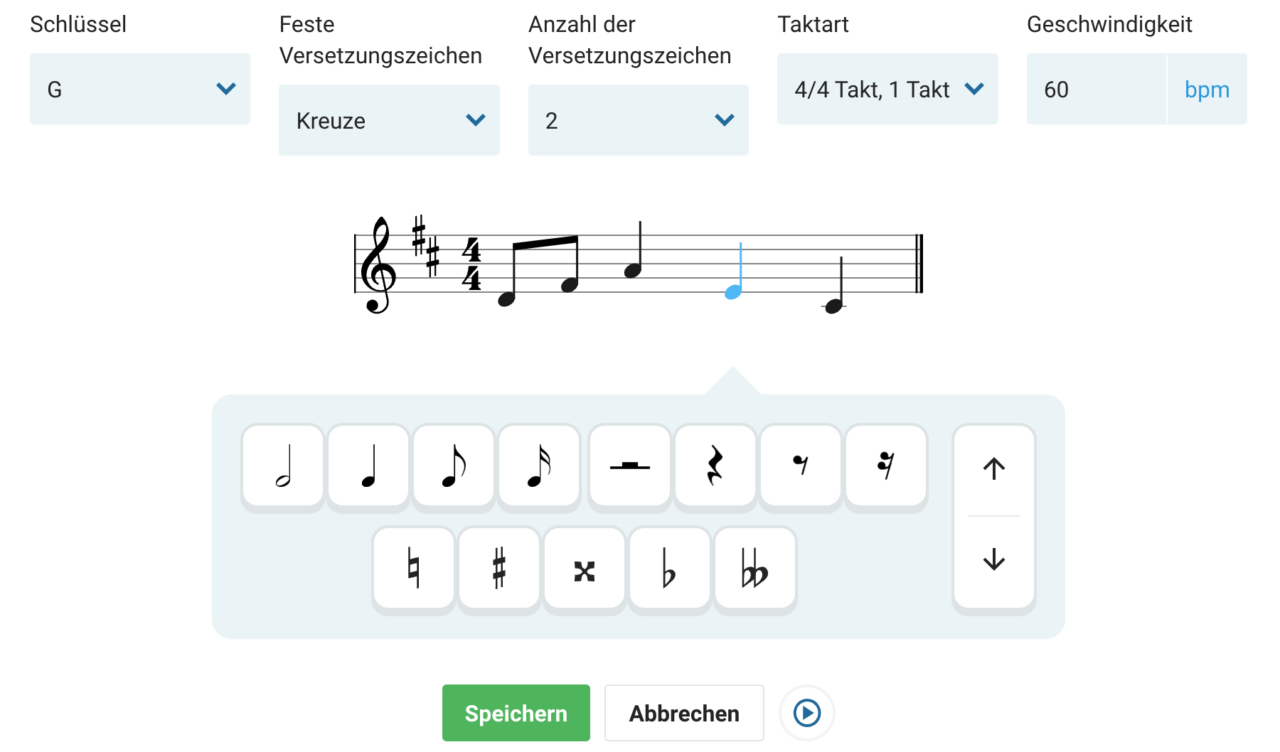1280x752 pixels.
Task: Select the quarter note duration button
Action: (x=369, y=466)
